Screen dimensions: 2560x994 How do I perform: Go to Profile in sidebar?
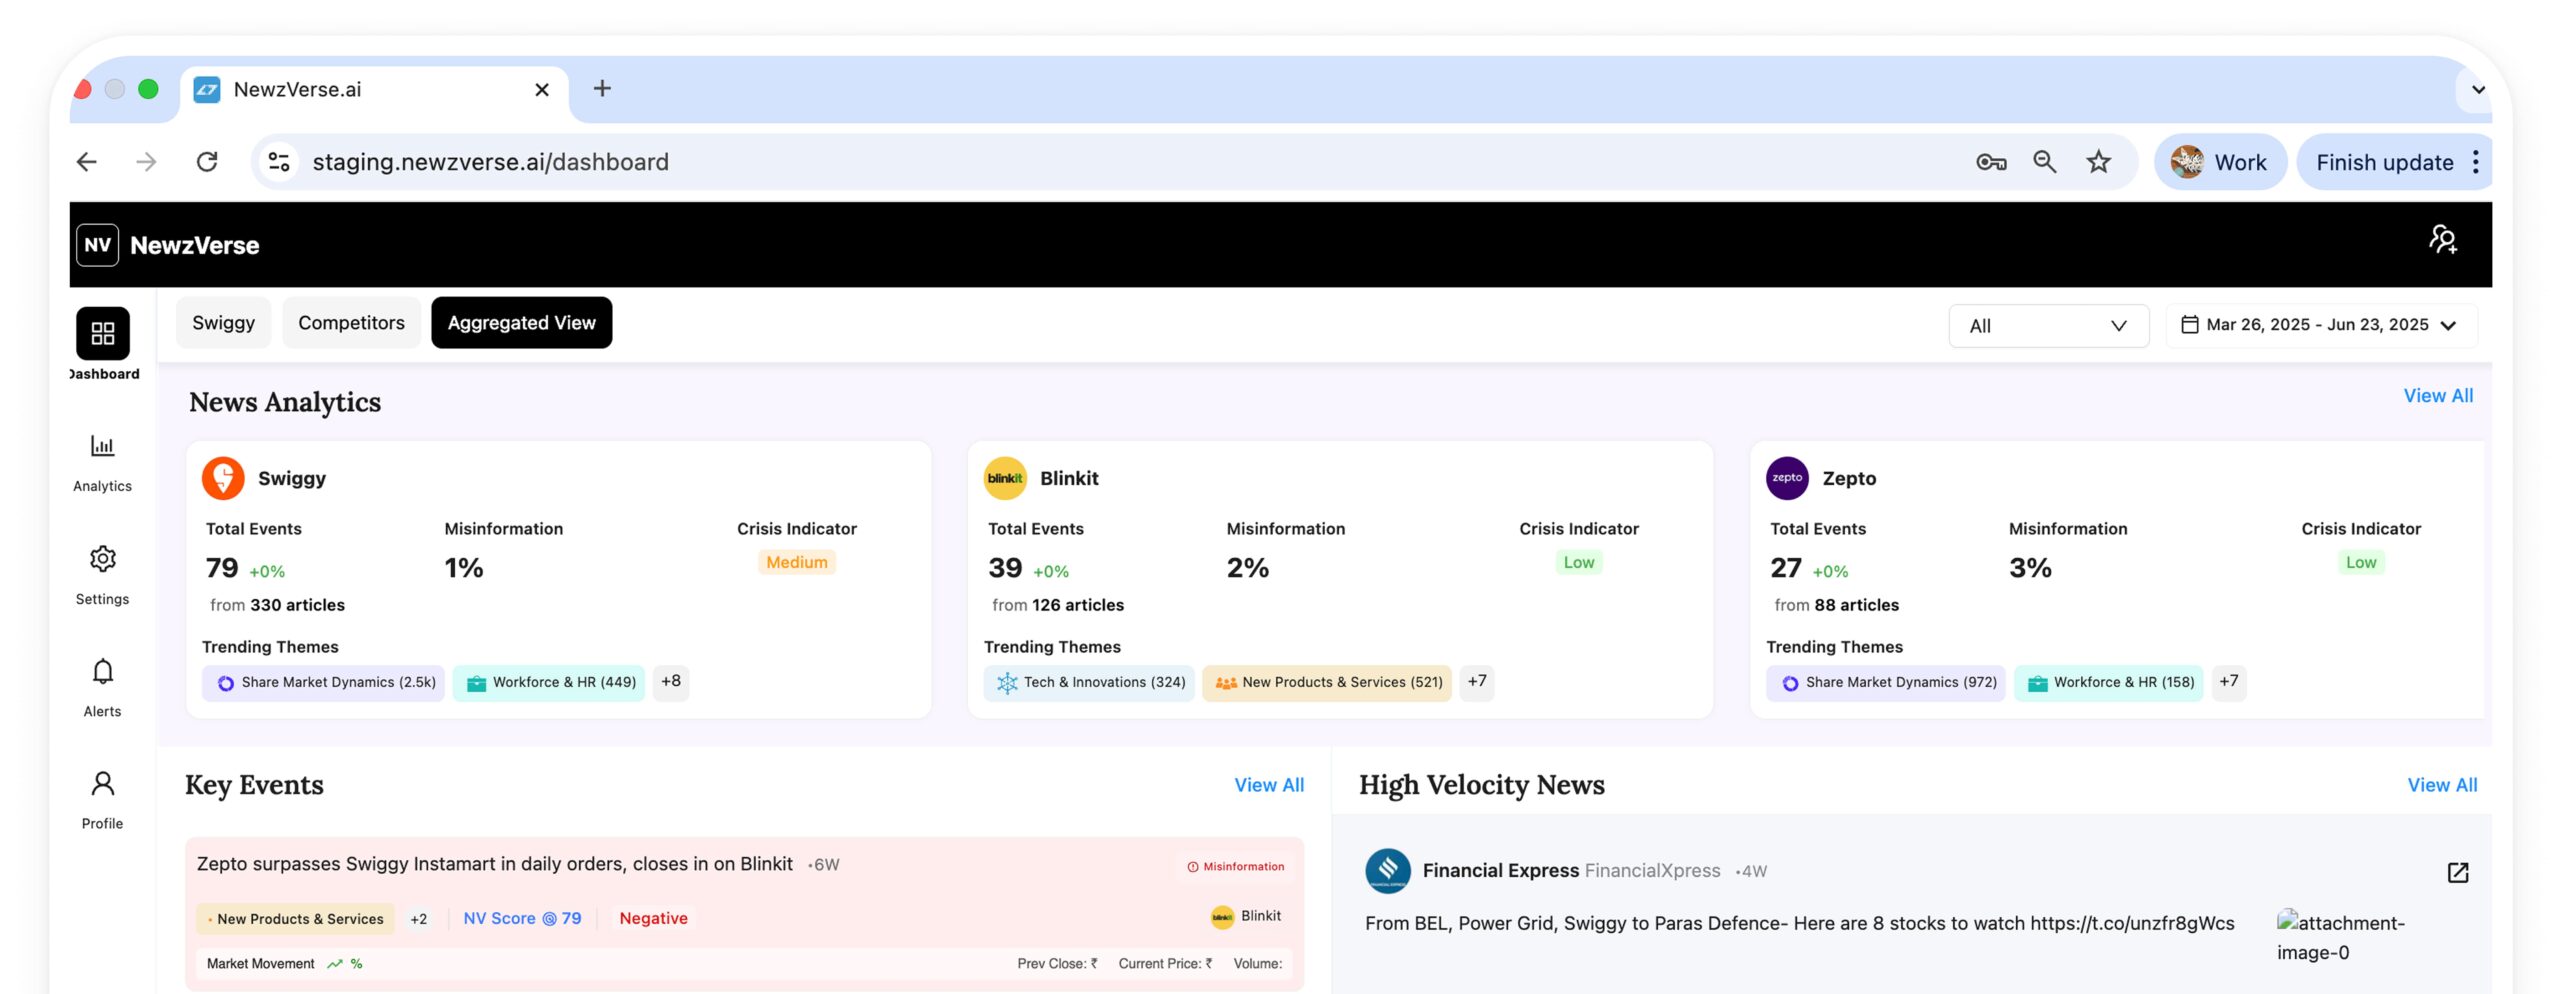pyautogui.click(x=102, y=784)
